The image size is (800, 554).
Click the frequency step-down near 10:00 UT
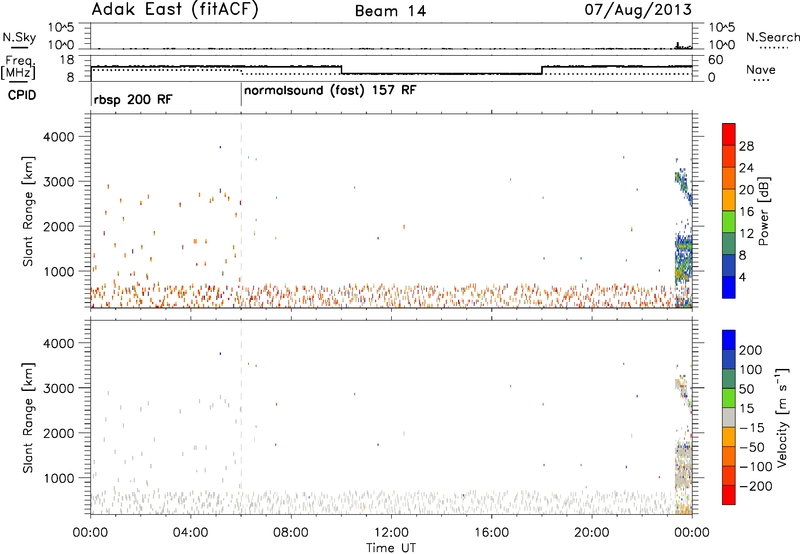pos(341,70)
